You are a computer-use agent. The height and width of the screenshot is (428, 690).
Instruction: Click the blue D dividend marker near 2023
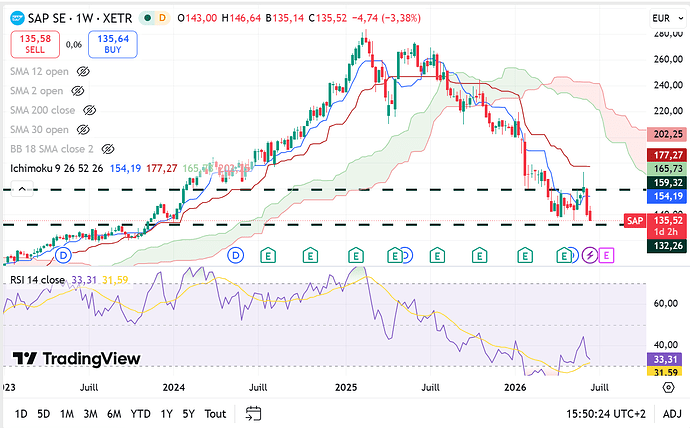pos(63,255)
